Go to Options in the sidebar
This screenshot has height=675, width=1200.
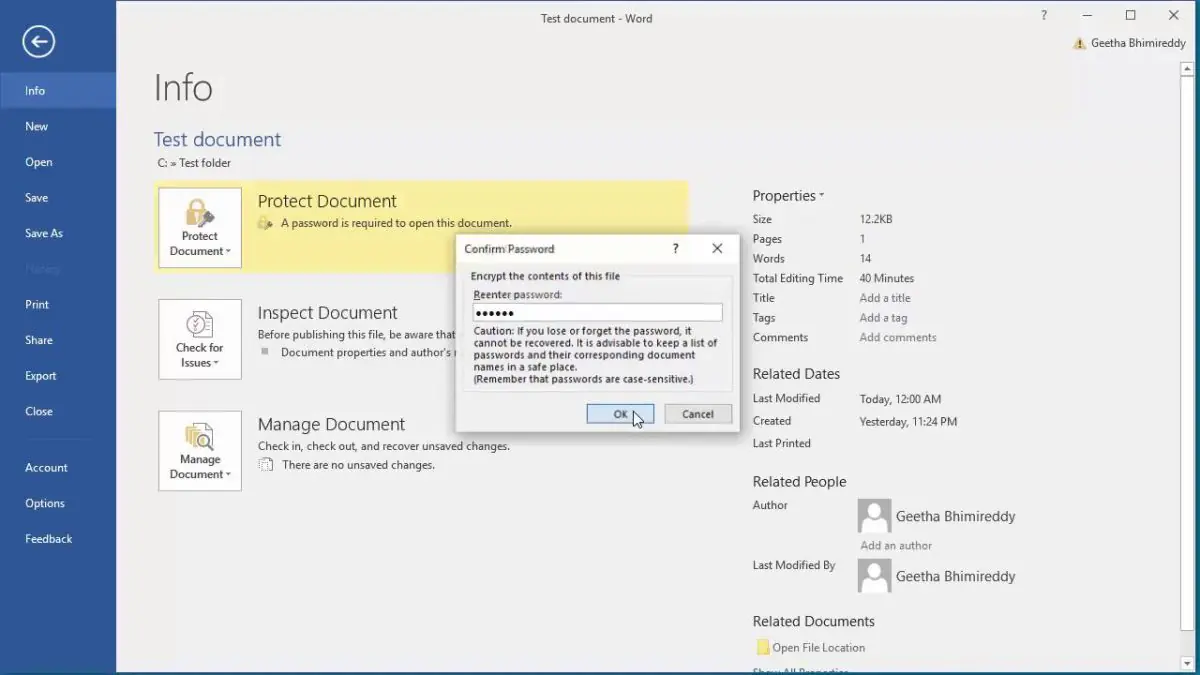[45, 503]
